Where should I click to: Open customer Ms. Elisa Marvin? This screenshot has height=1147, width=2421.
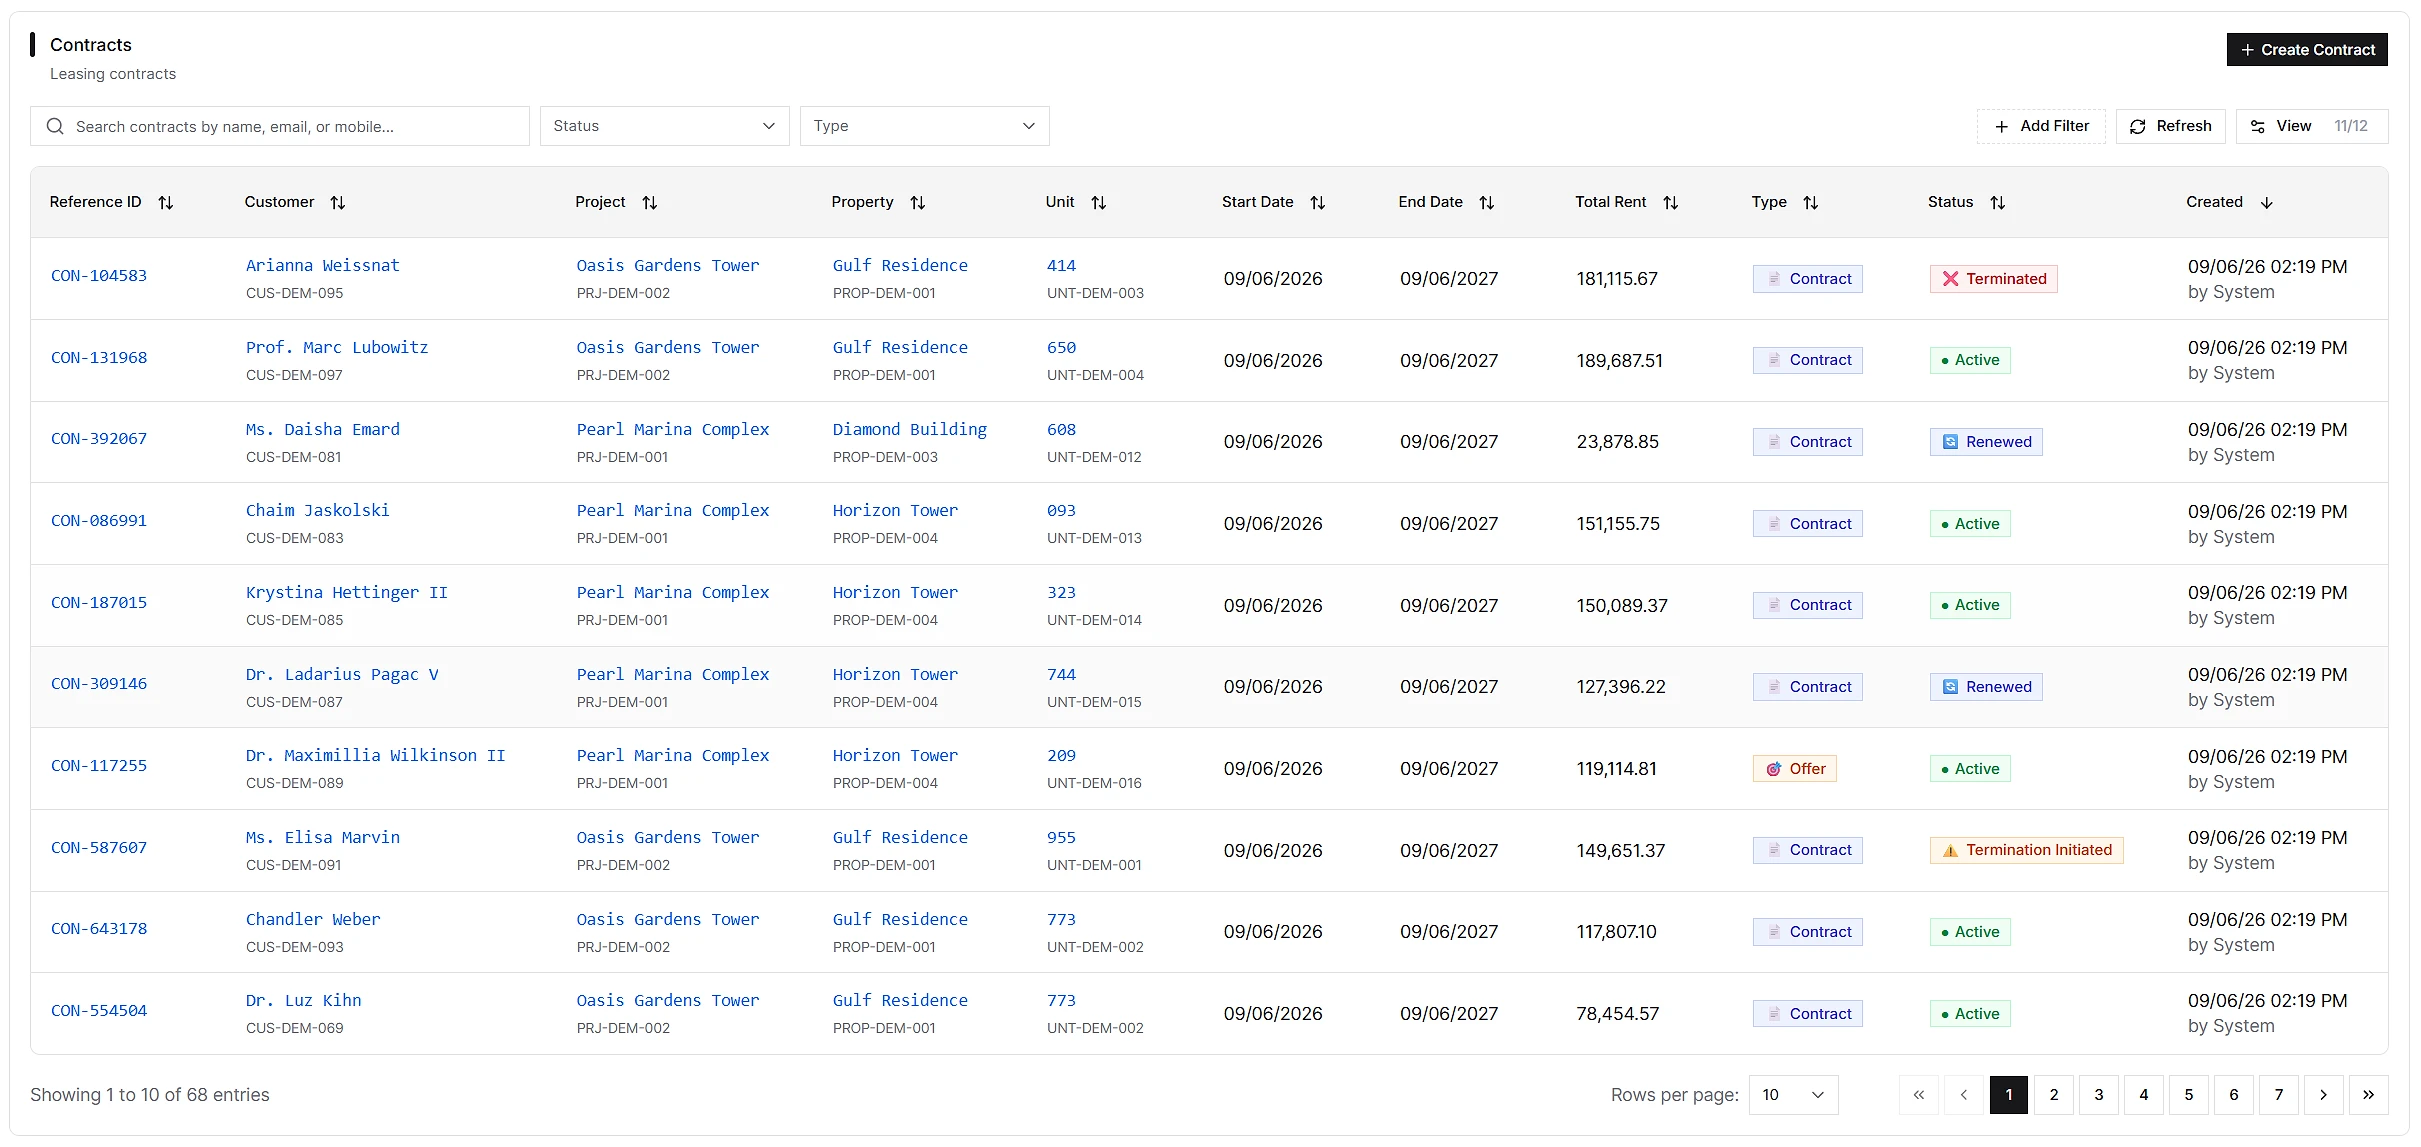click(323, 837)
